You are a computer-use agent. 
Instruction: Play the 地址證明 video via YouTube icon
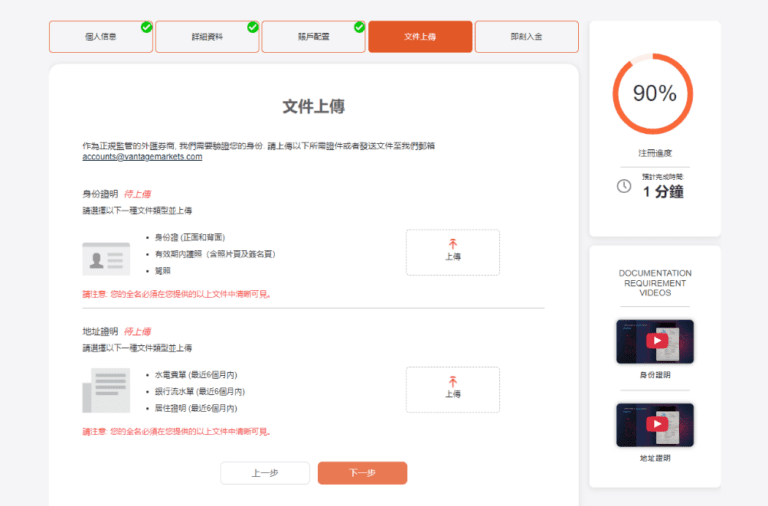655,424
